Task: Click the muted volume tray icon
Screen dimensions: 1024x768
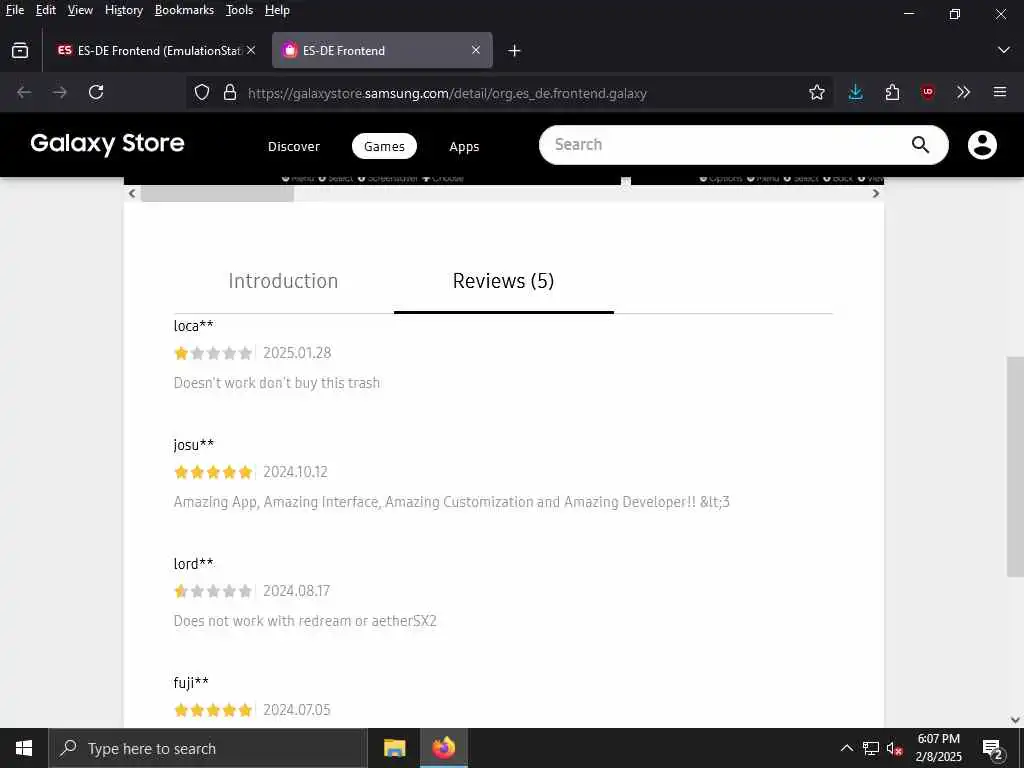Action: click(895, 748)
